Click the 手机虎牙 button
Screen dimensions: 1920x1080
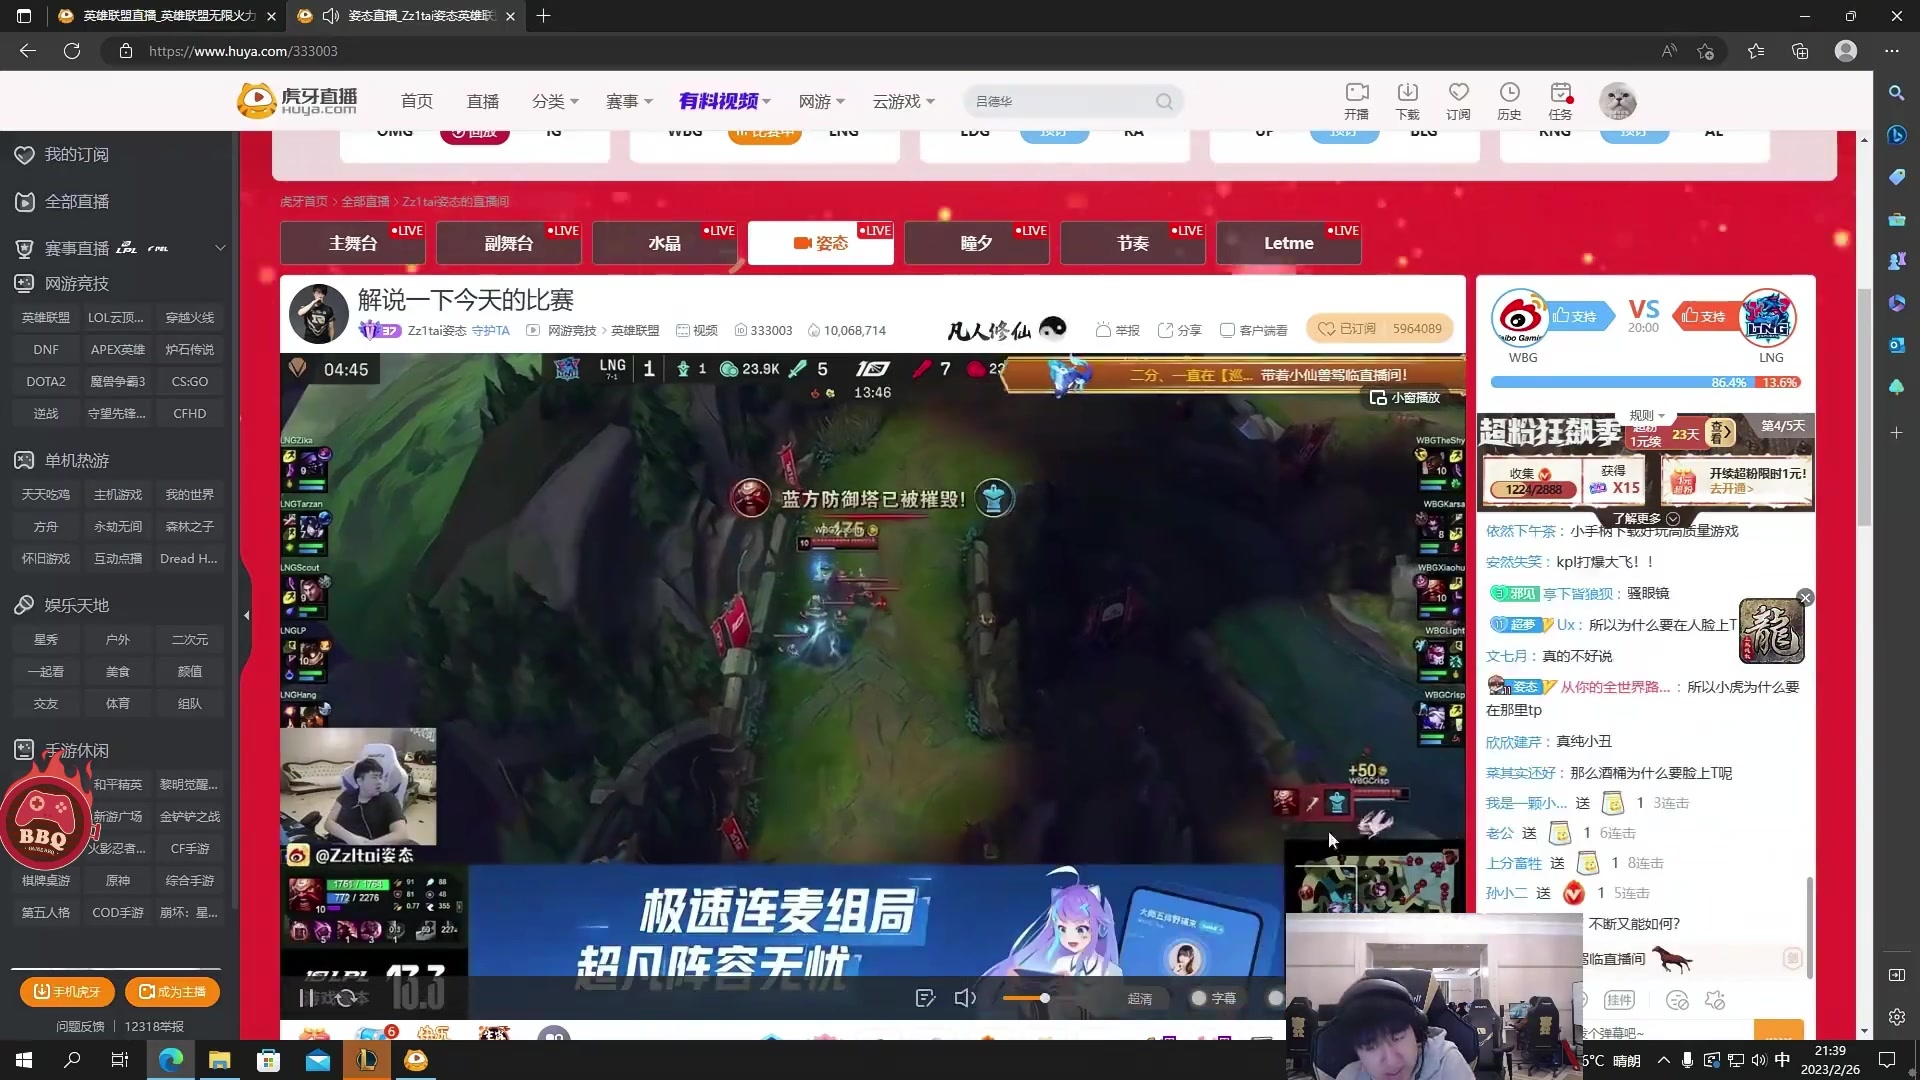tap(67, 991)
